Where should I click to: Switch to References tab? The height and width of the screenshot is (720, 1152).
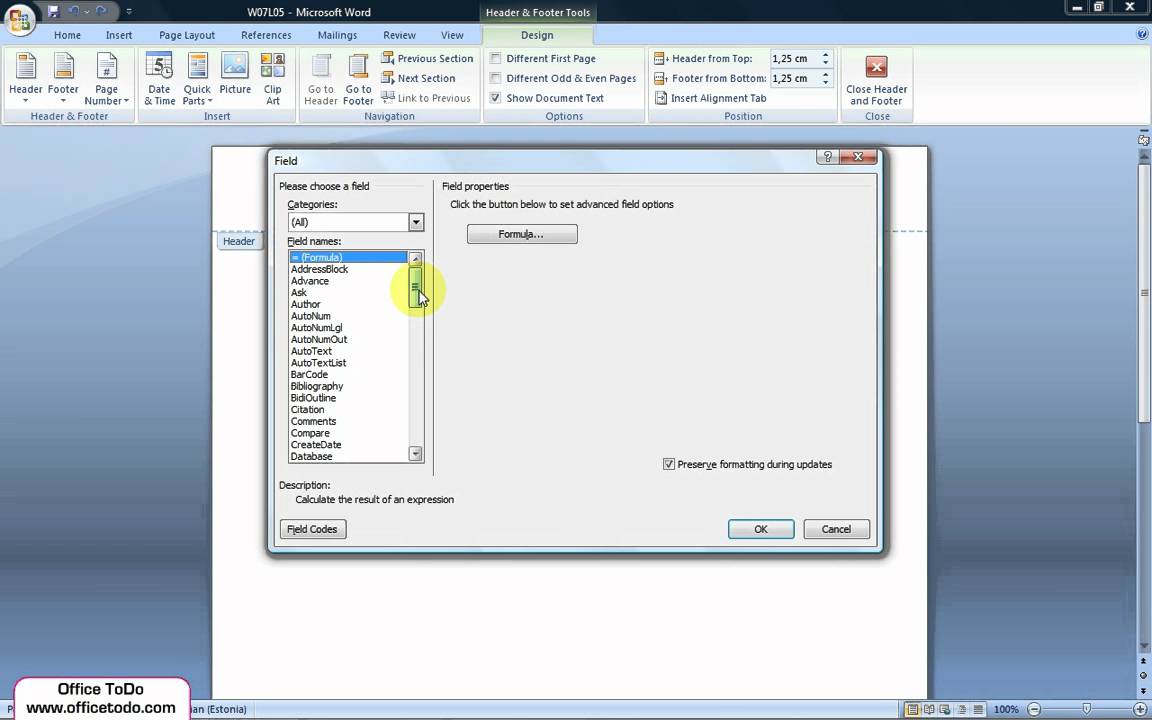pyautogui.click(x=266, y=35)
